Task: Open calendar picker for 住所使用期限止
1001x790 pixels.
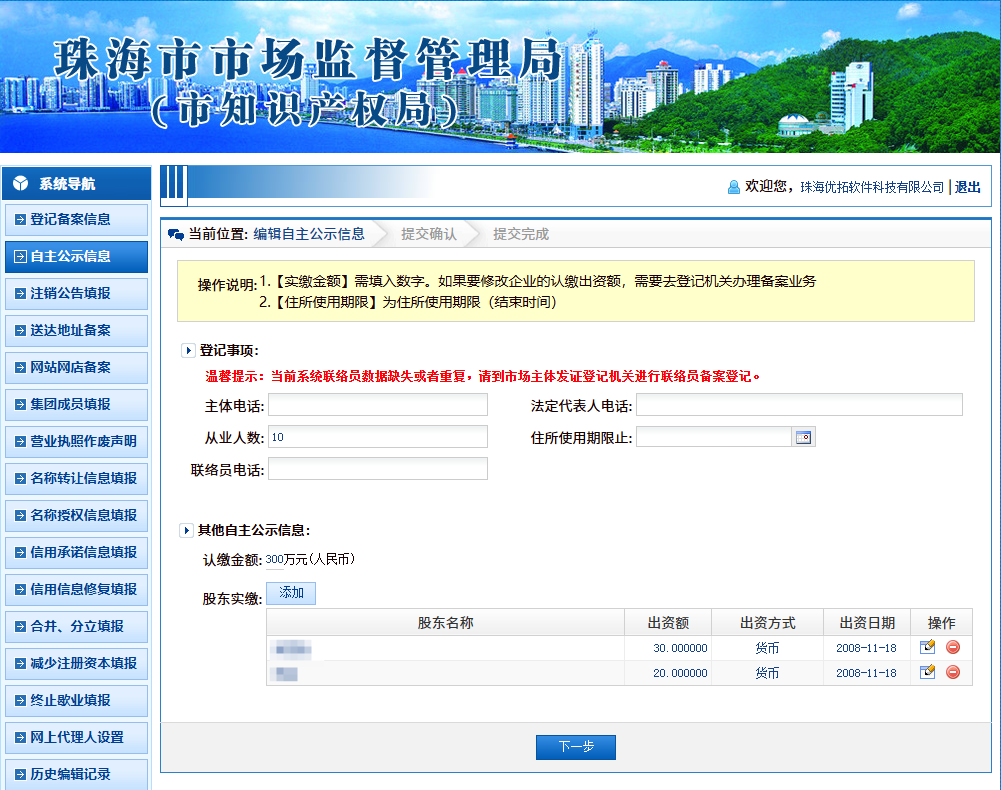Action: point(804,437)
